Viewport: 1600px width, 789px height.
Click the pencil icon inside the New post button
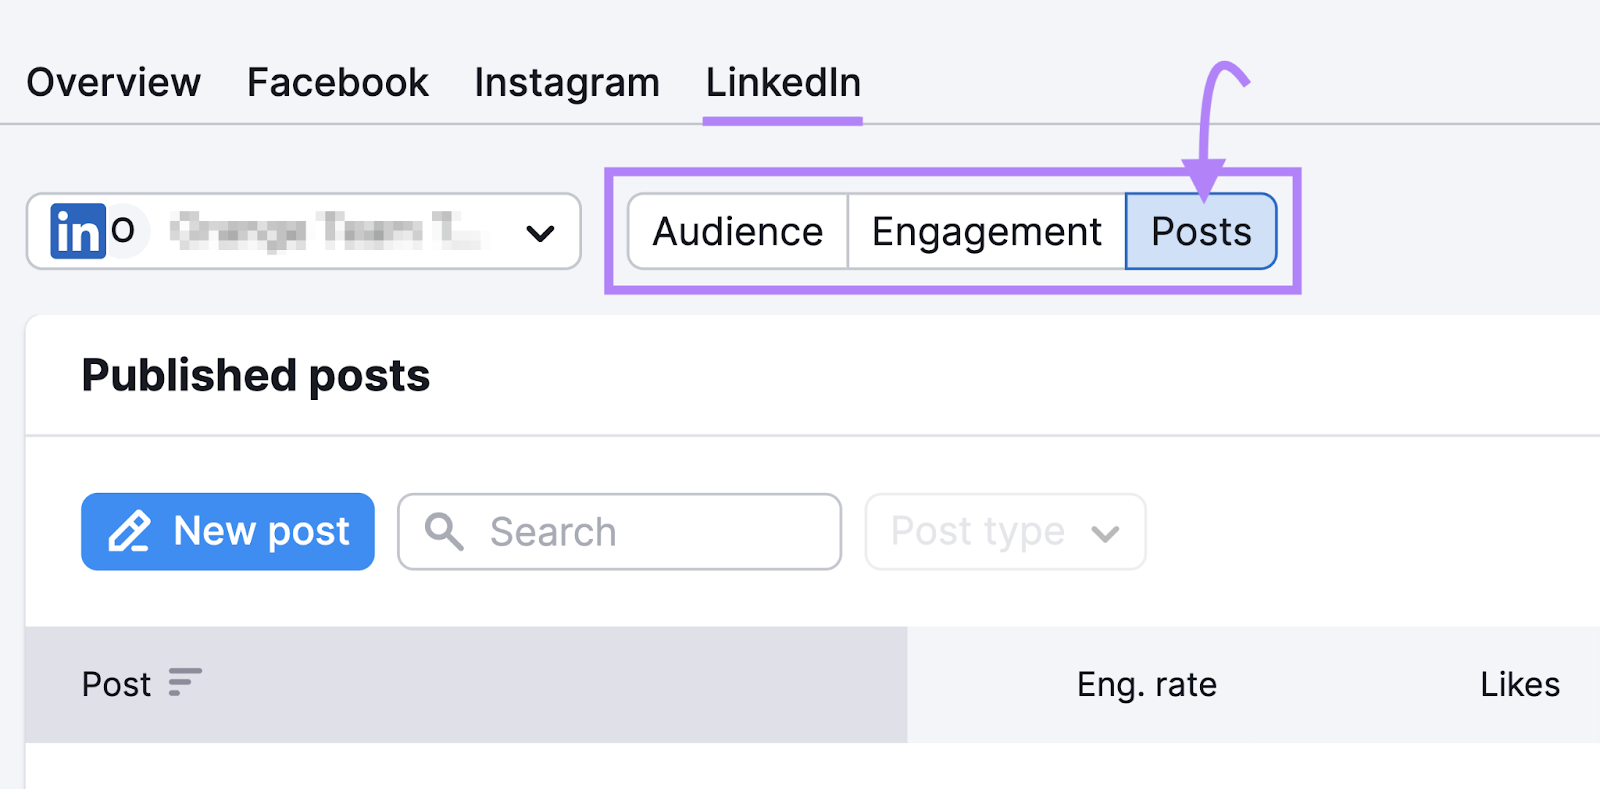pyautogui.click(x=131, y=531)
